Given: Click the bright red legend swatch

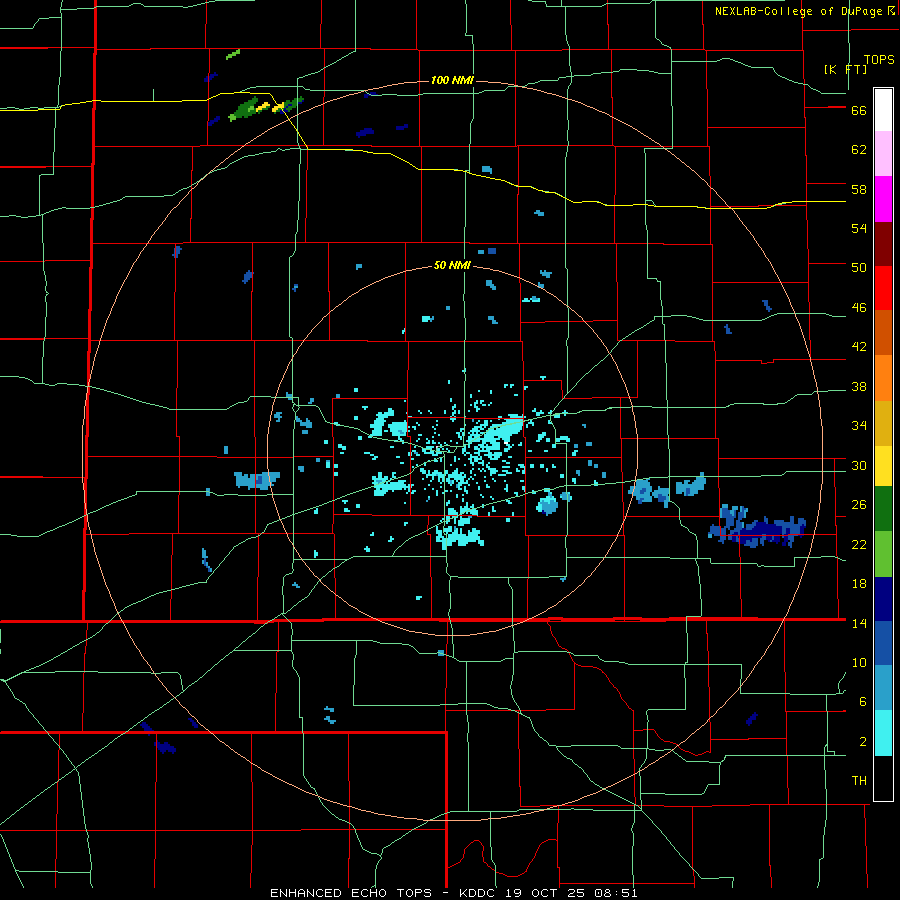Looking at the screenshot, I should click(883, 288).
